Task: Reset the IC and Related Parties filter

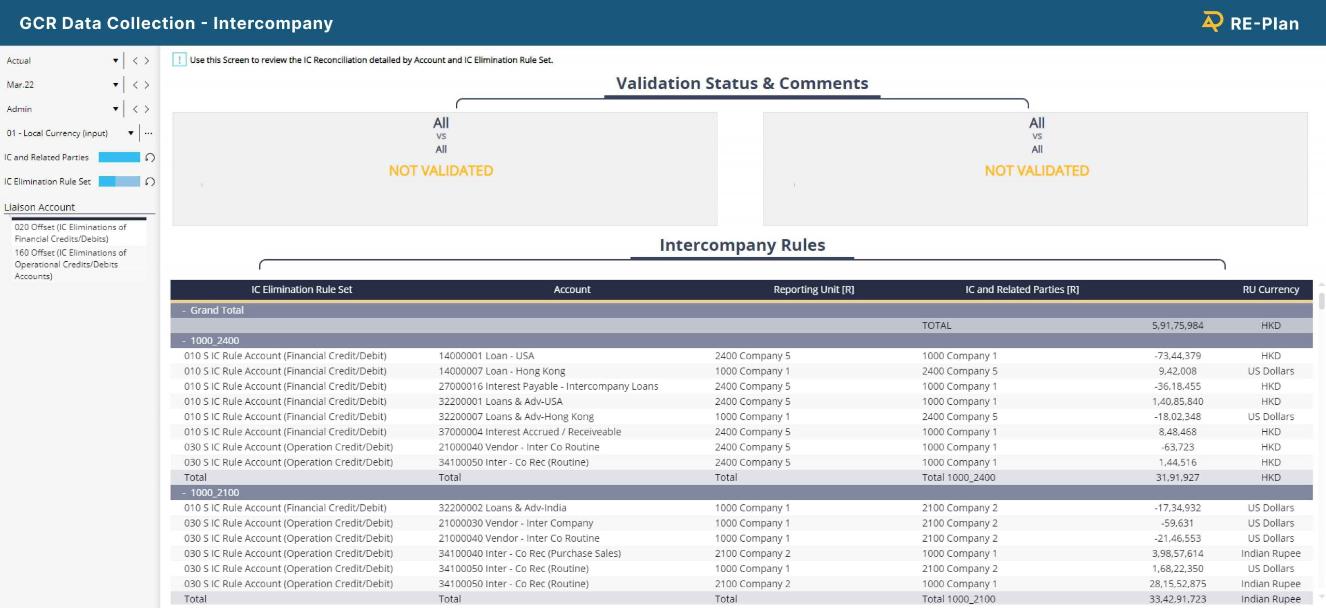Action: click(x=150, y=157)
